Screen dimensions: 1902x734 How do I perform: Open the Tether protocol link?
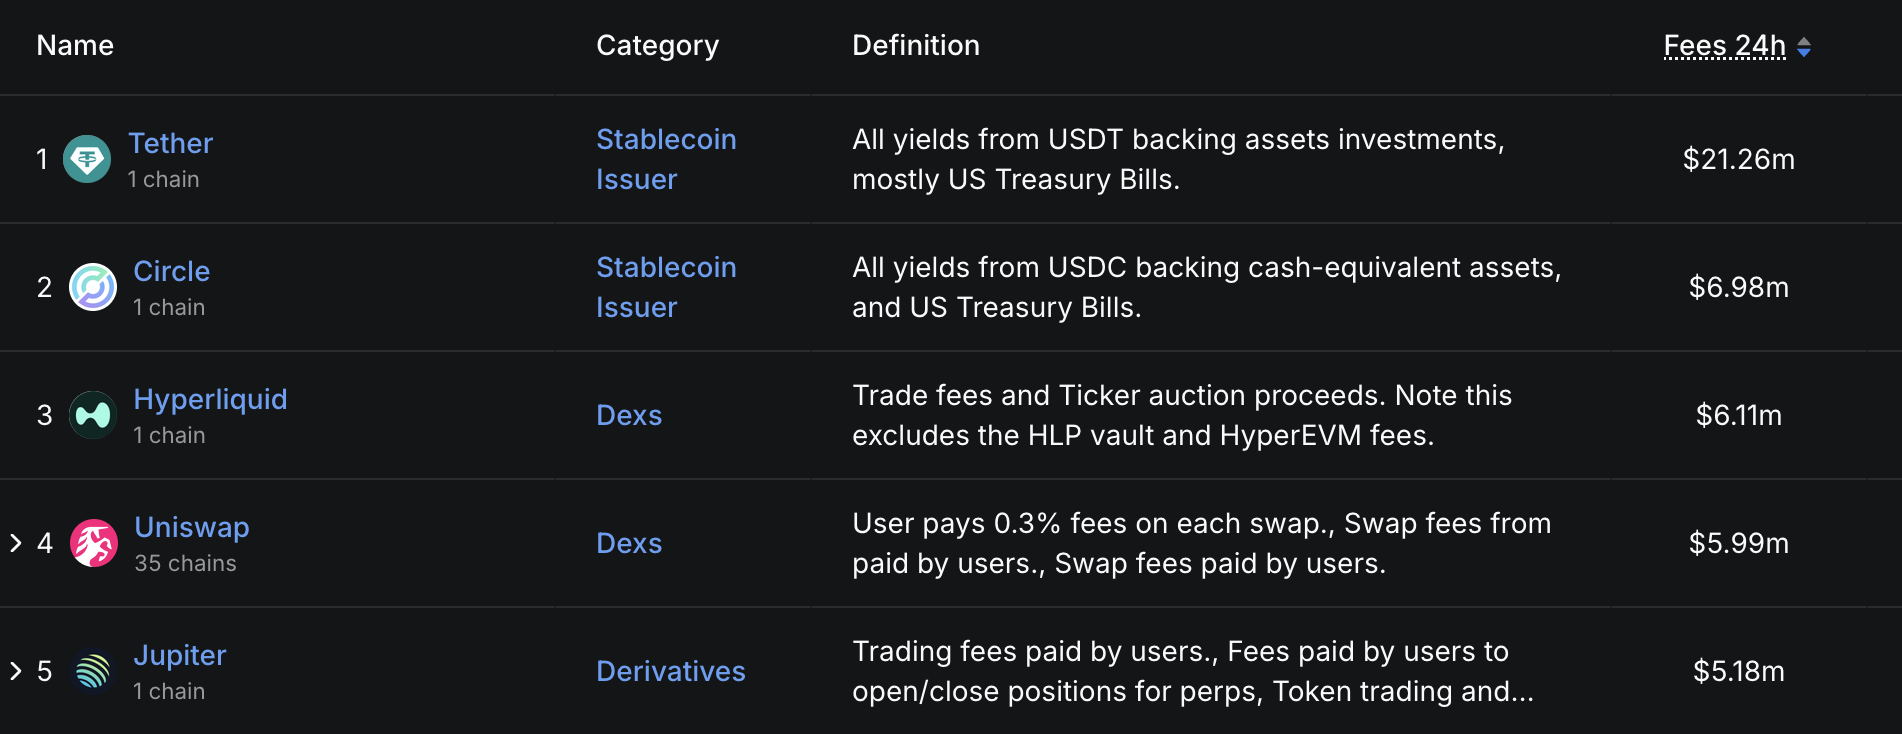171,143
